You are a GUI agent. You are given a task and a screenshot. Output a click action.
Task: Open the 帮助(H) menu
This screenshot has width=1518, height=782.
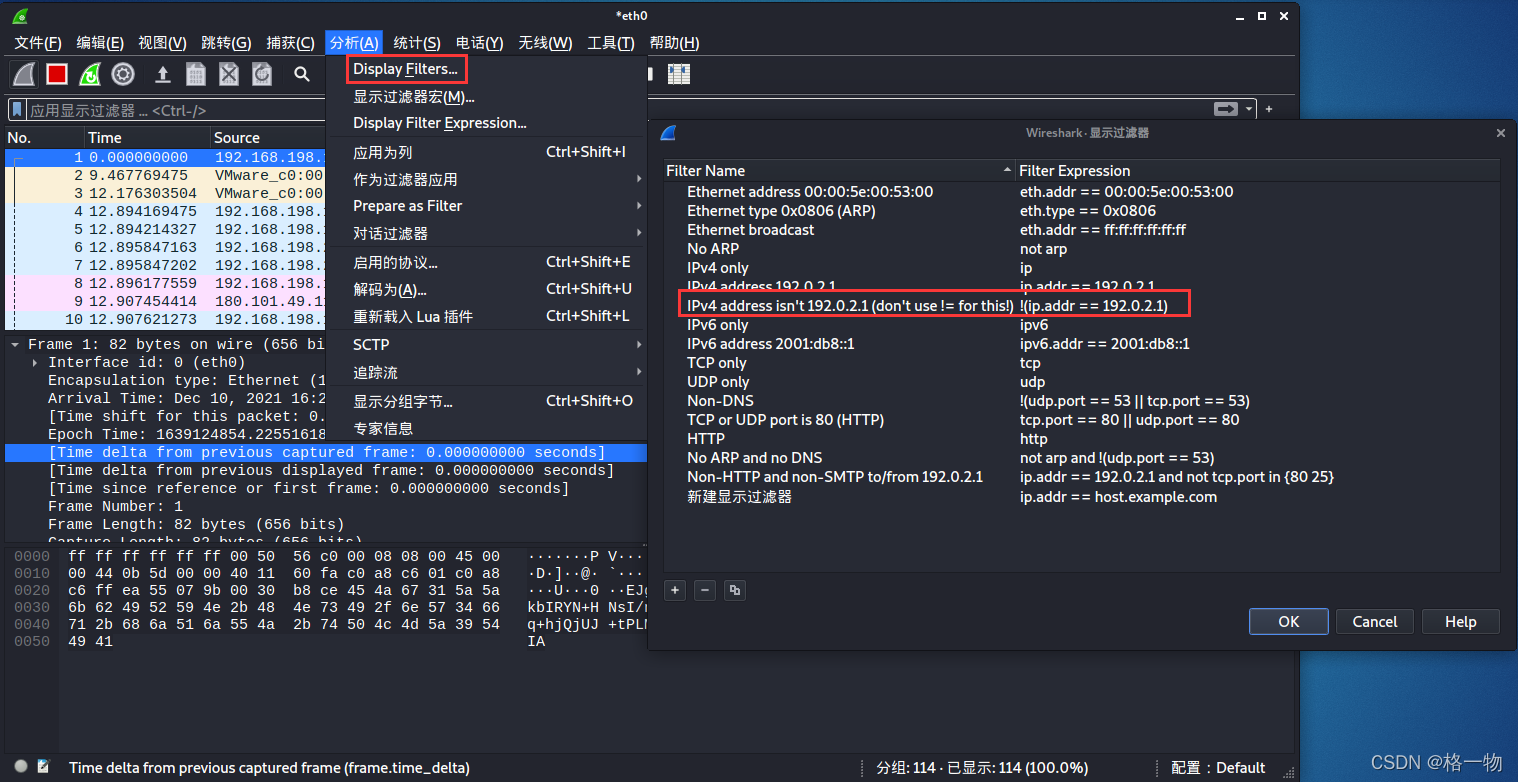[x=674, y=43]
